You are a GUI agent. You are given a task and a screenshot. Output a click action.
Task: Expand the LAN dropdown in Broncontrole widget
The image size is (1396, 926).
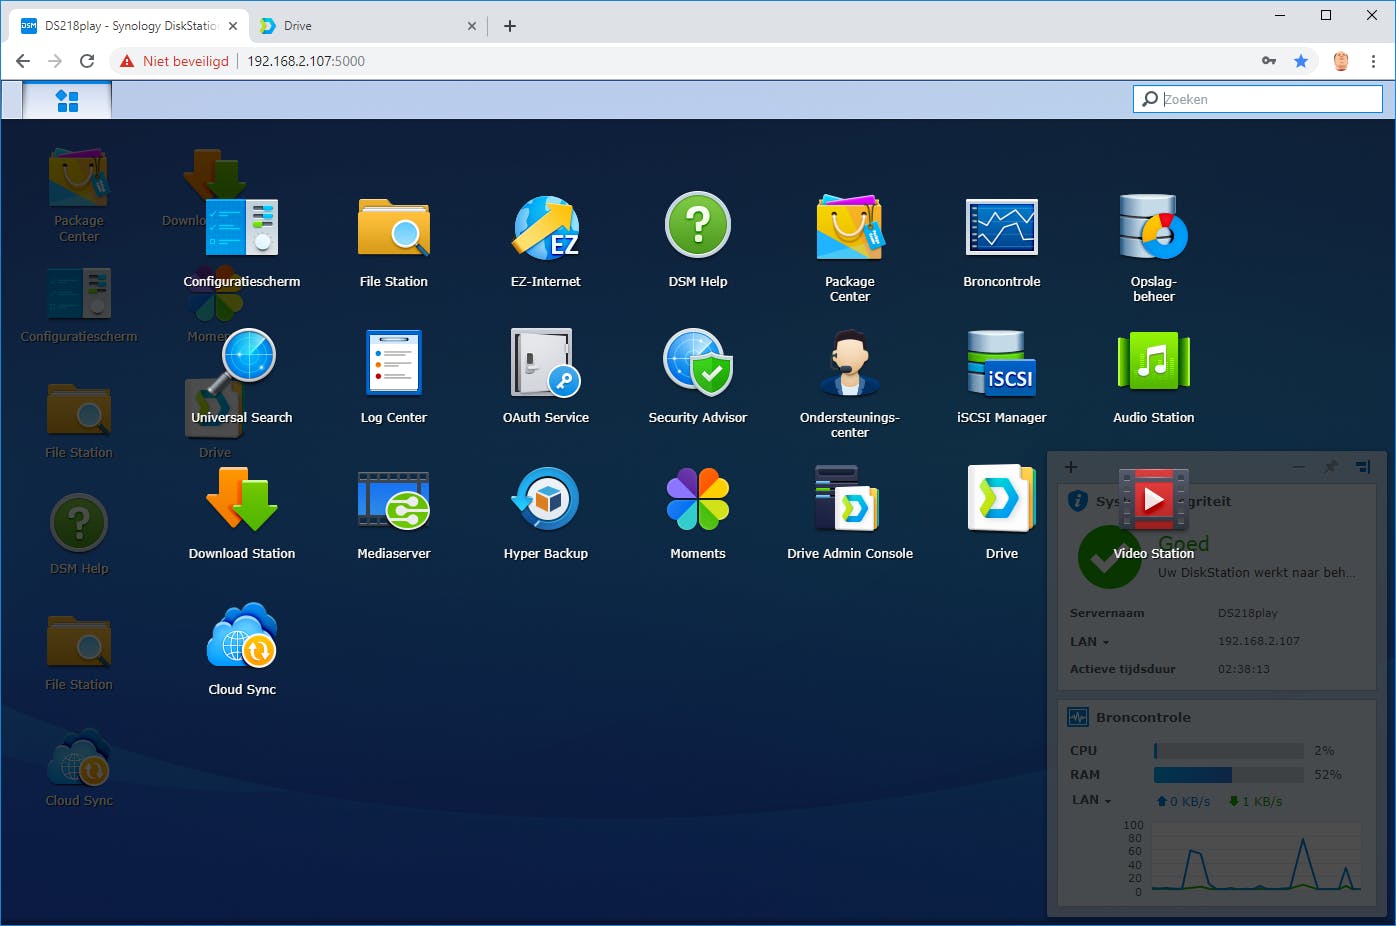tap(1092, 800)
